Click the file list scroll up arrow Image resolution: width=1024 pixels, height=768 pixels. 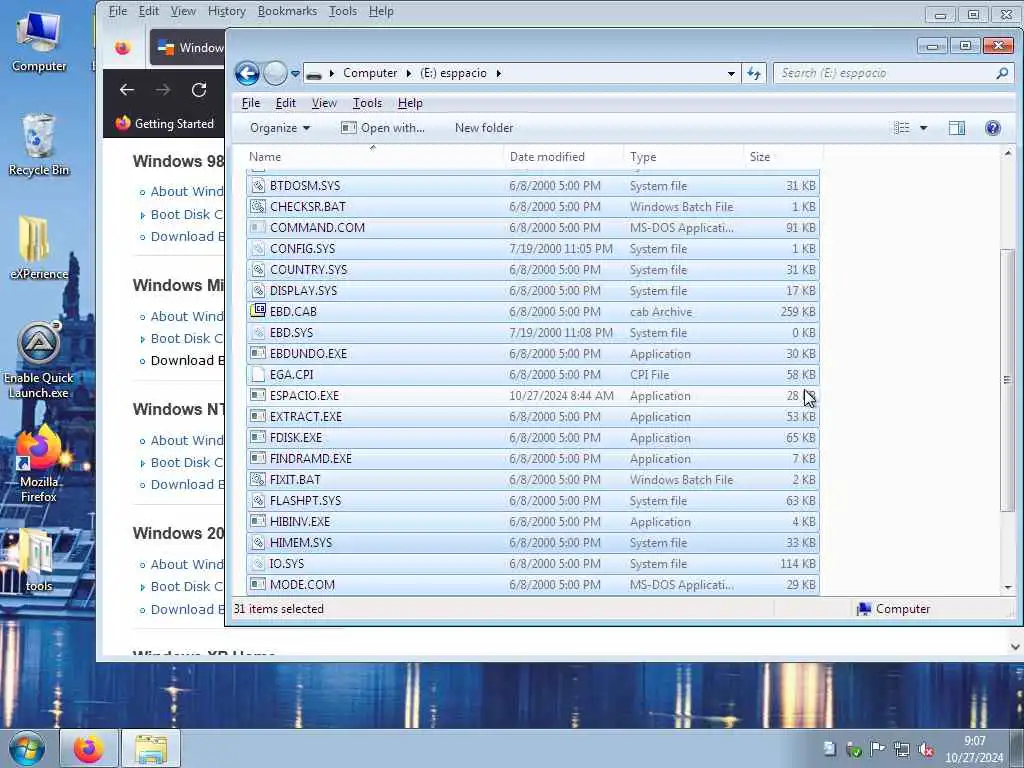(1008, 153)
